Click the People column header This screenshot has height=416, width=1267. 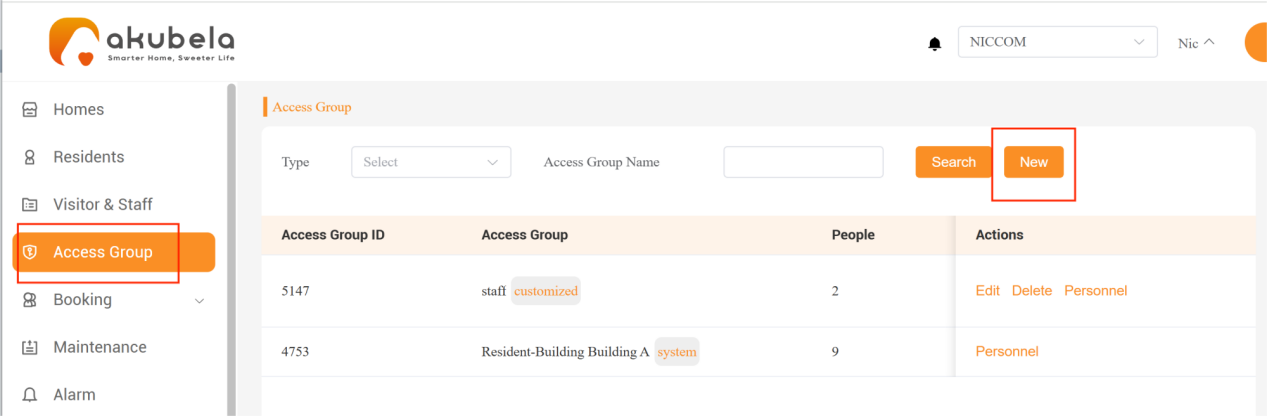pos(853,235)
